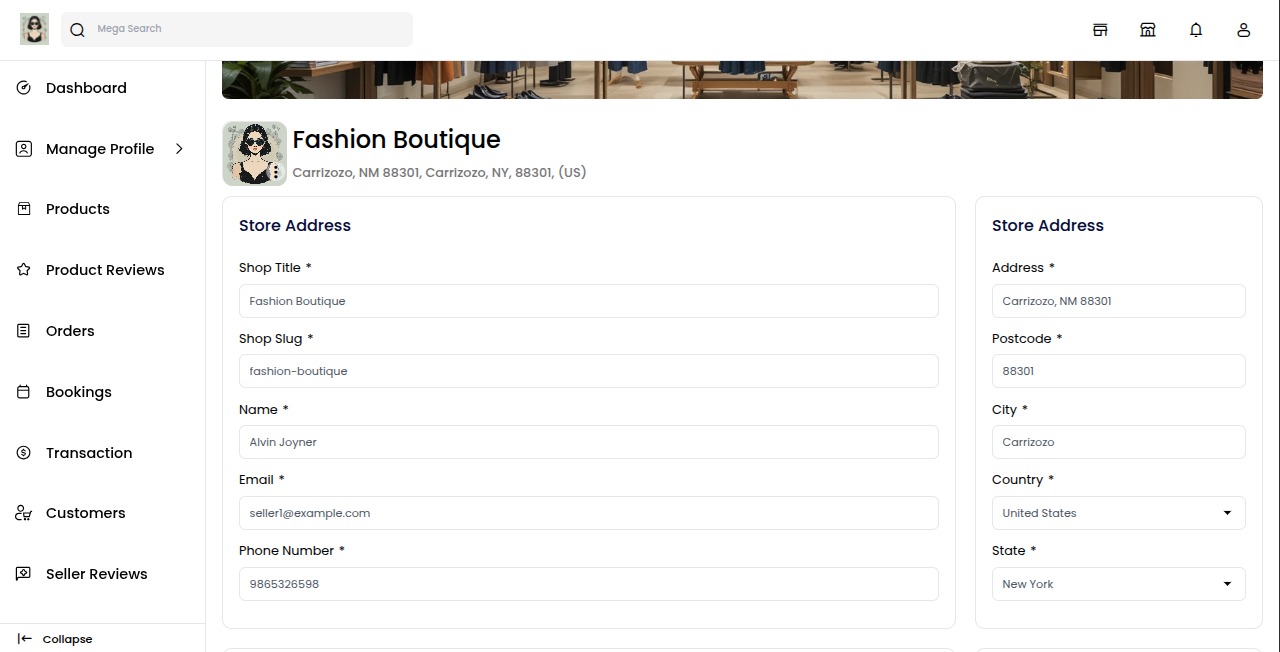Click the profile avatar in top-left corner
The width and height of the screenshot is (1280, 652).
34,29
